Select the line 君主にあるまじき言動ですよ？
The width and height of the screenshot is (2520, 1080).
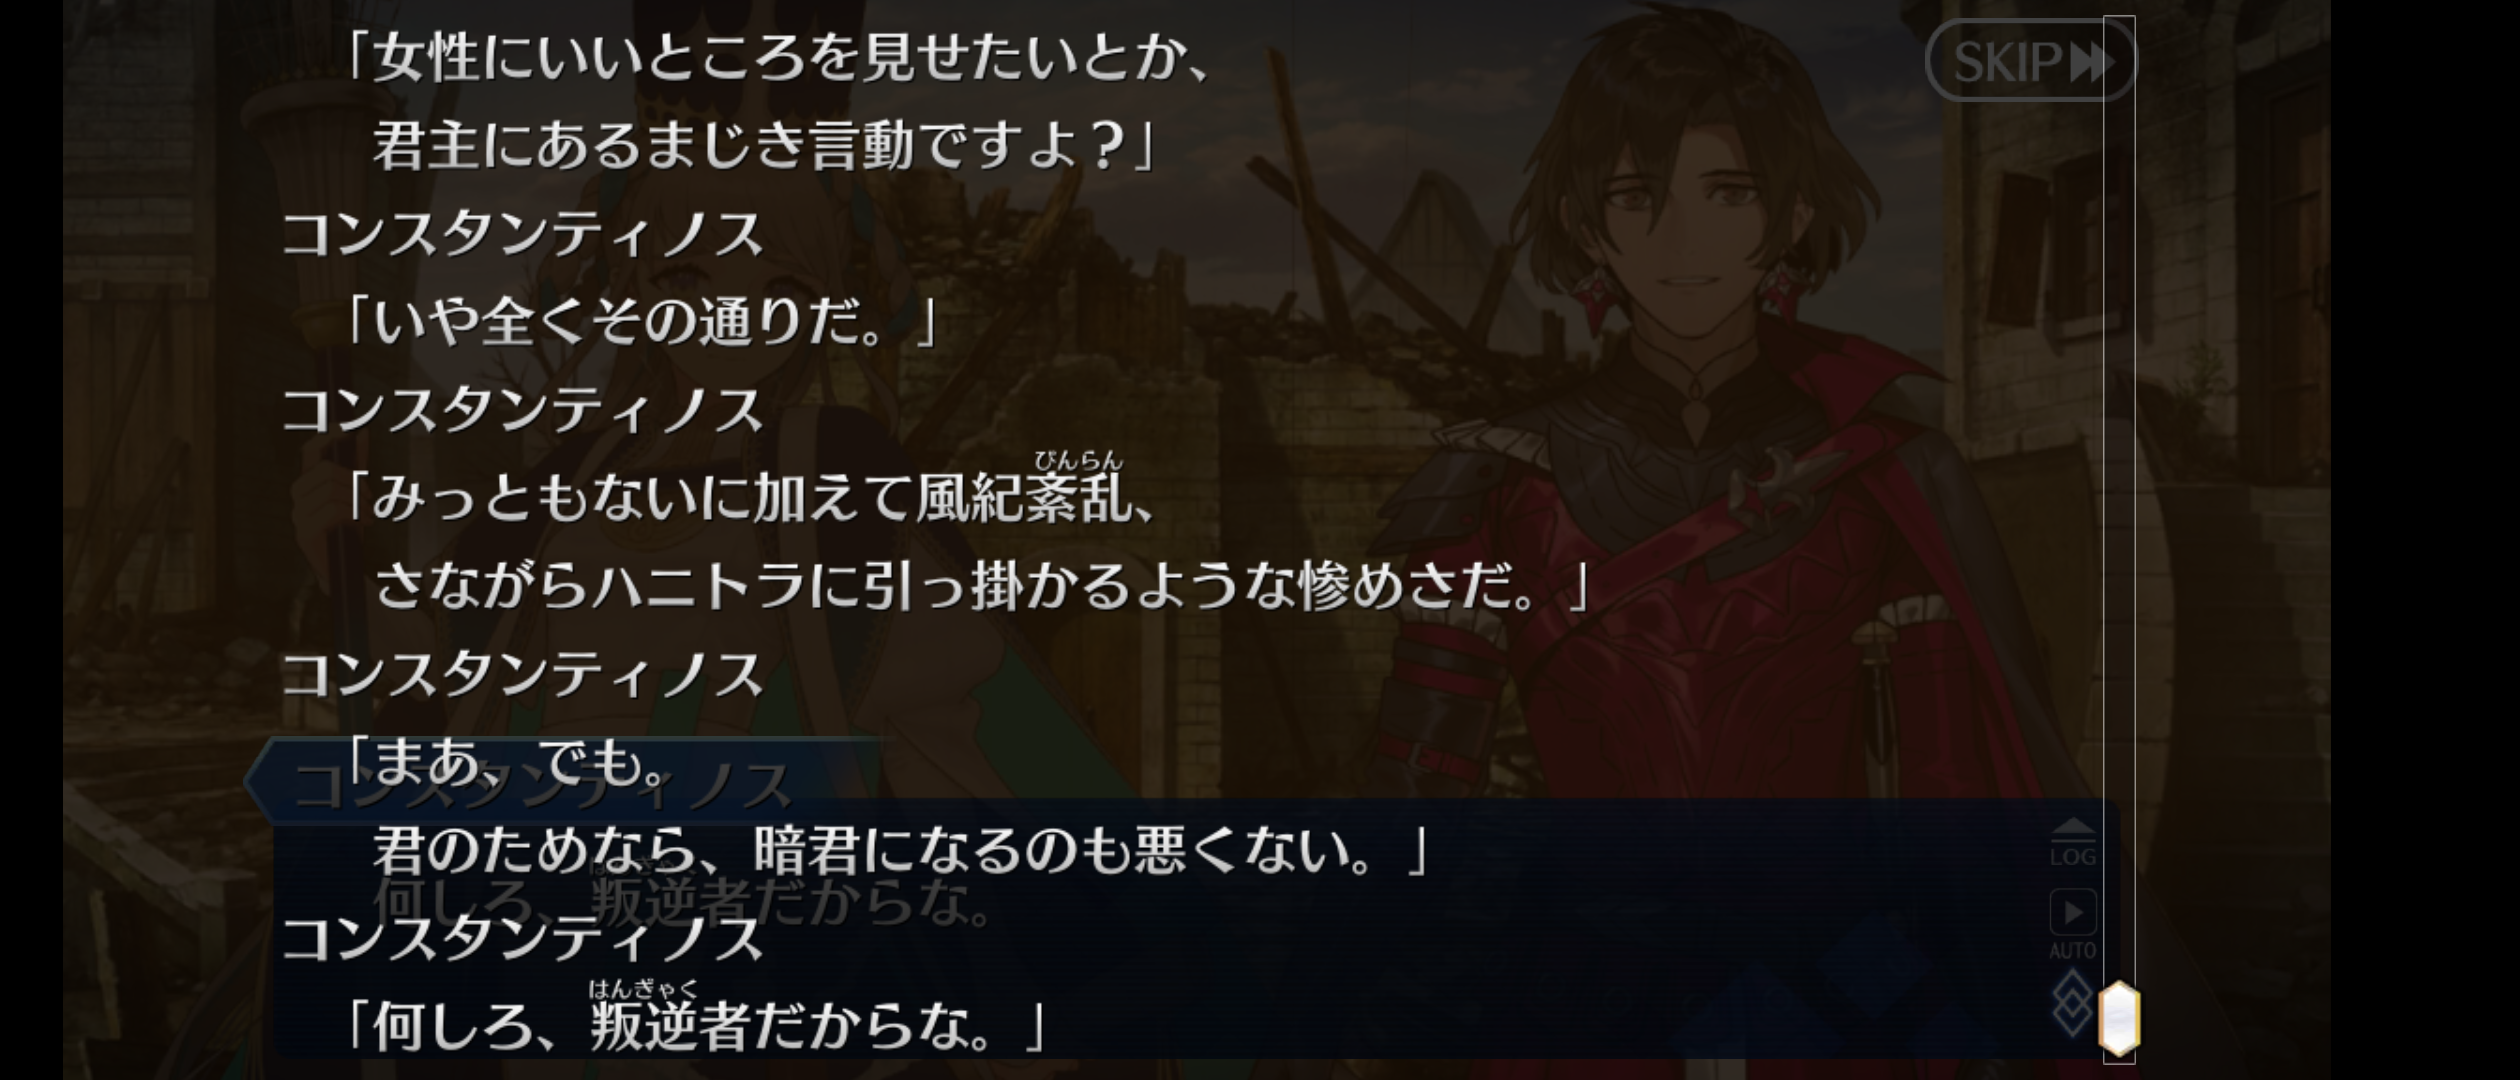coord(765,145)
